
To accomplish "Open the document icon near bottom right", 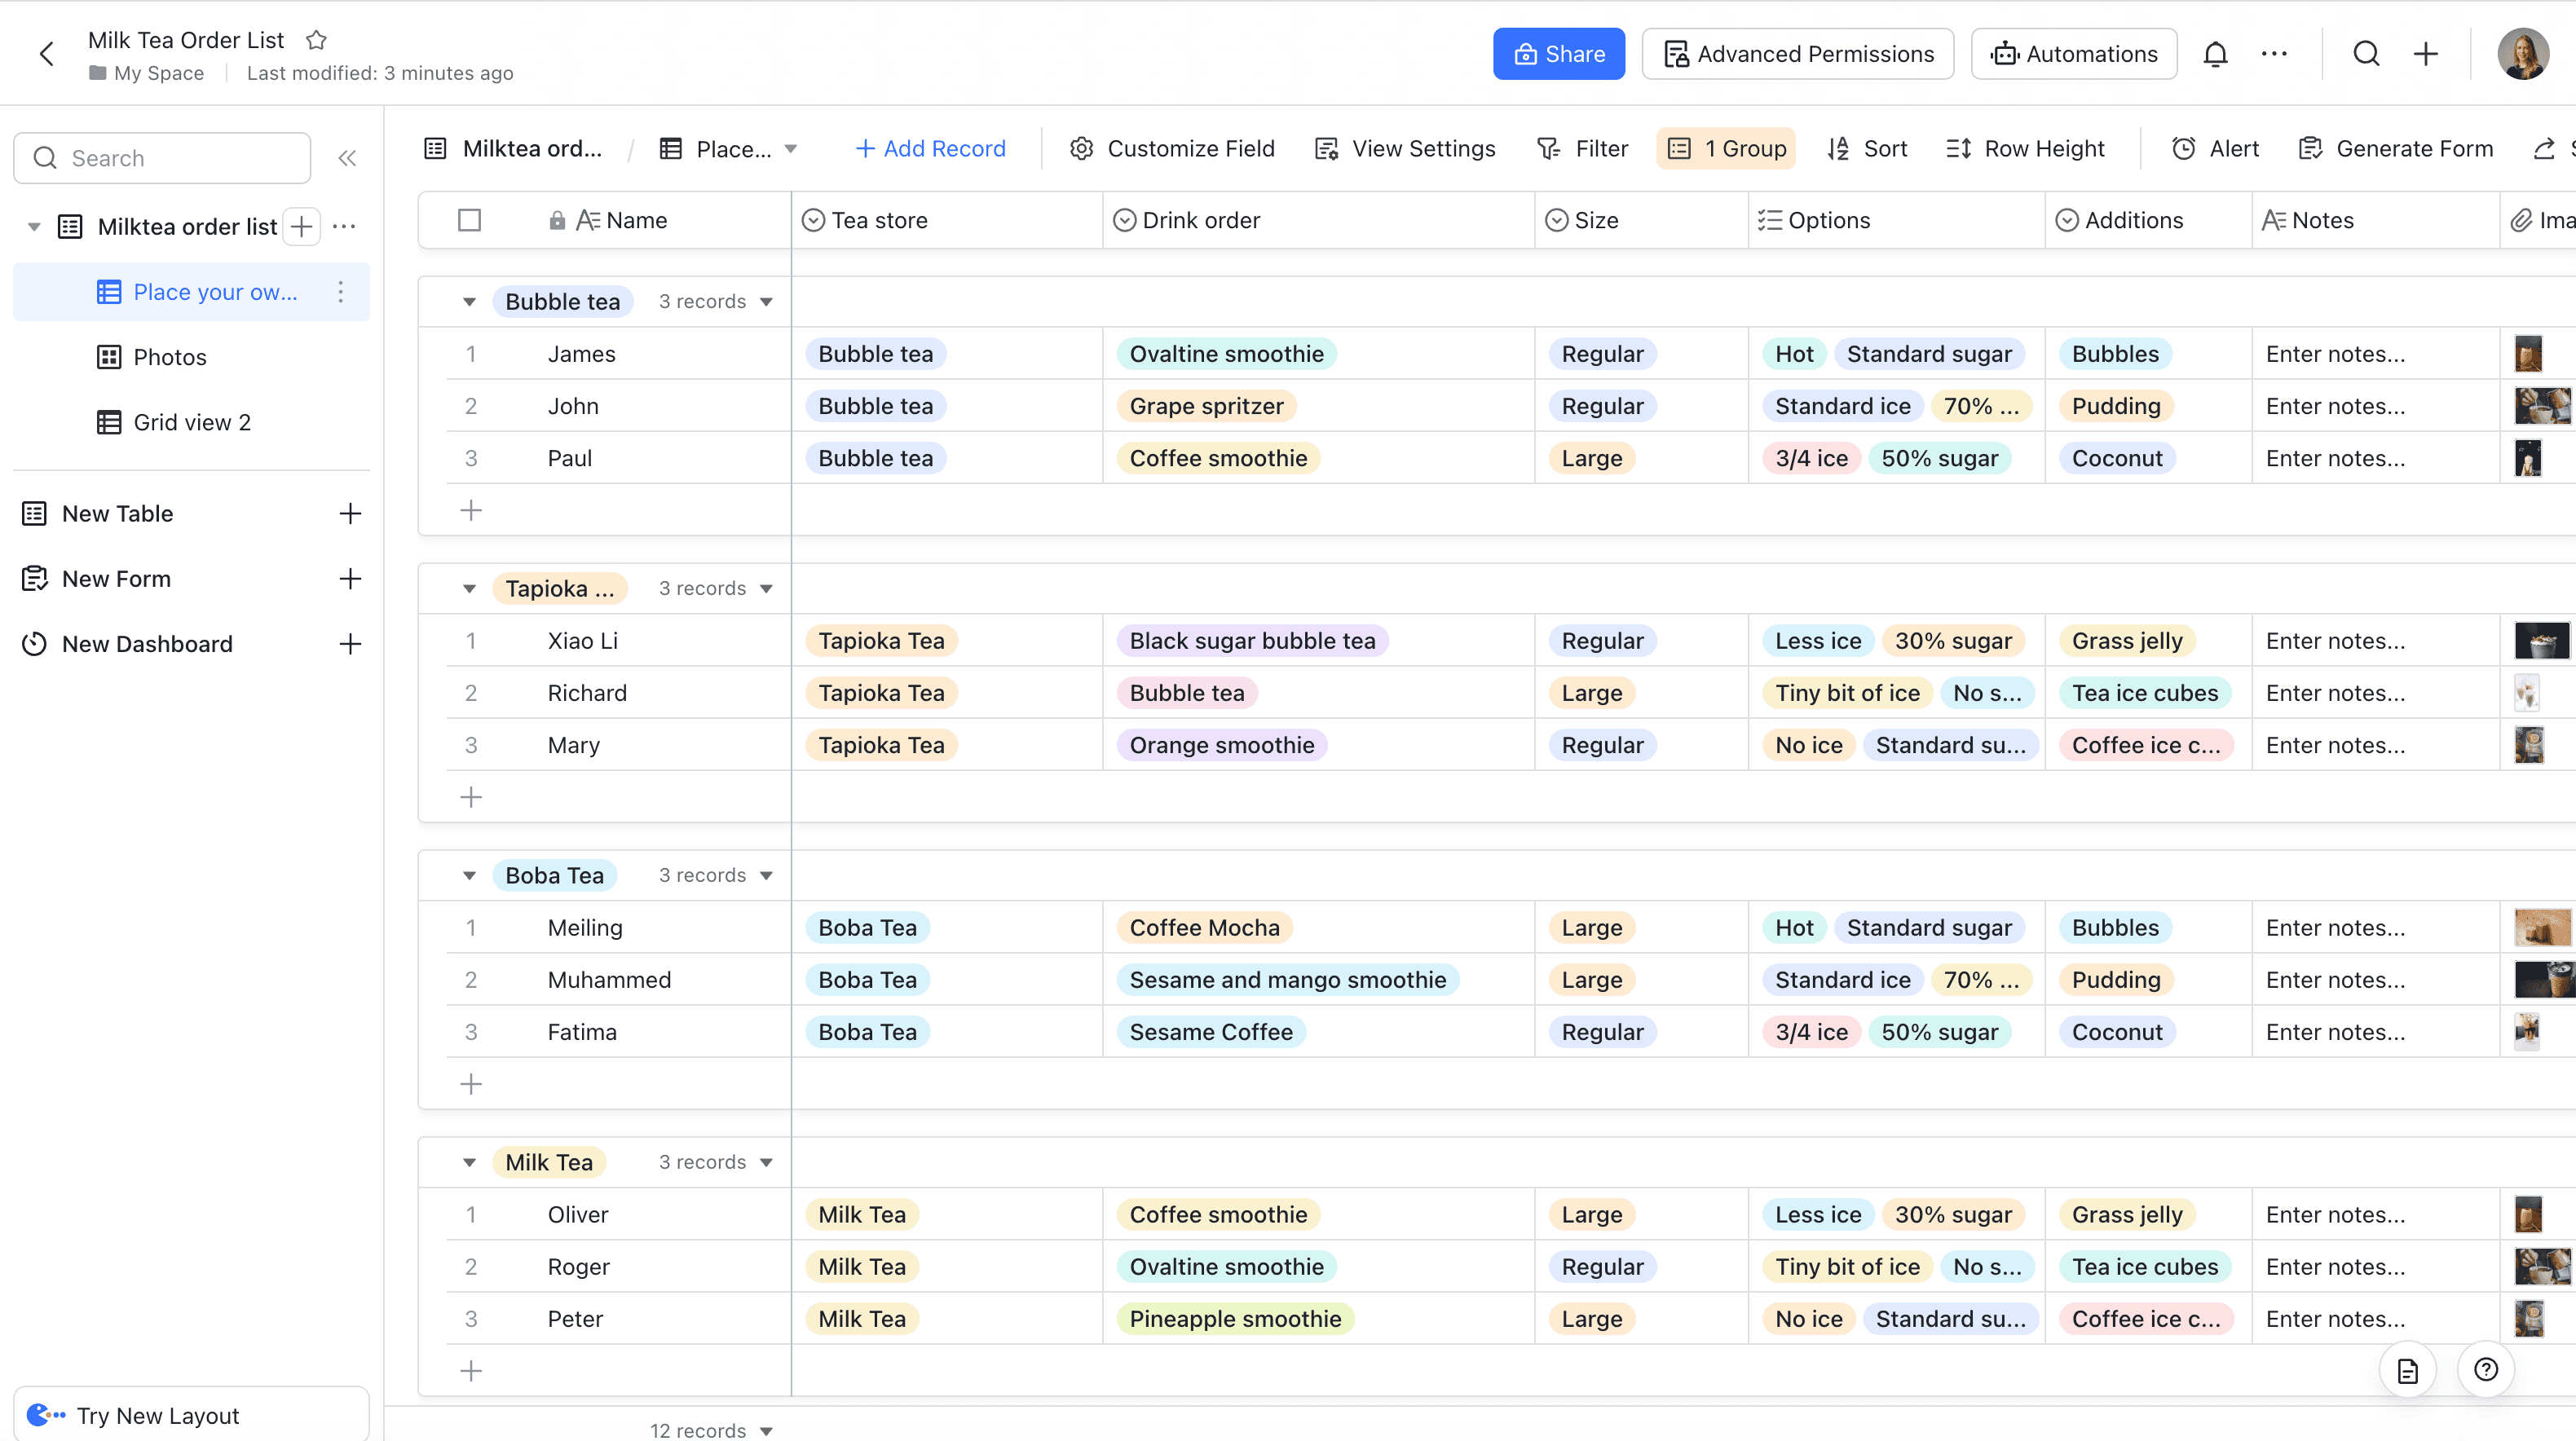I will click(x=2407, y=1370).
